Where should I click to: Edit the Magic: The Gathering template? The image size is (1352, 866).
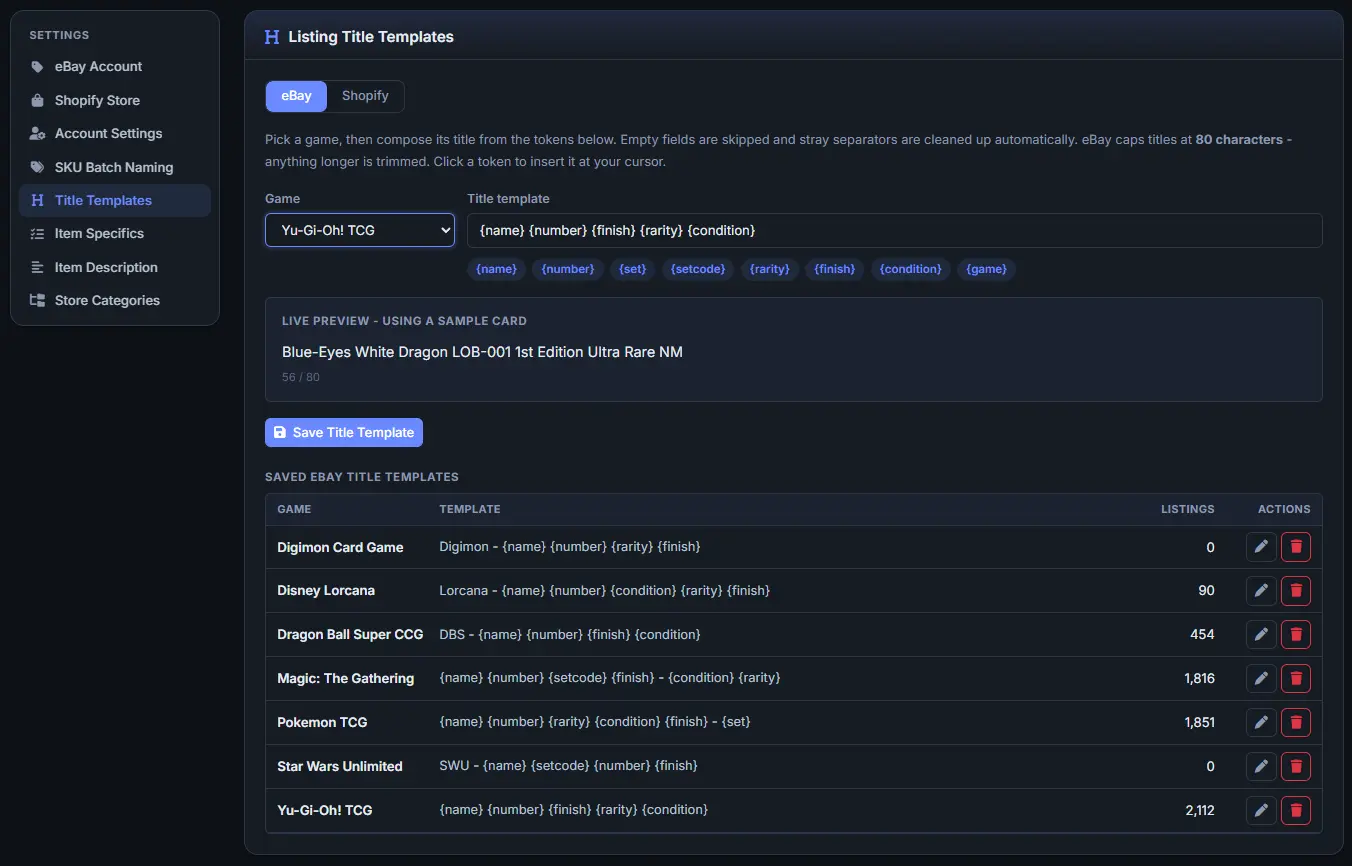[1261, 678]
